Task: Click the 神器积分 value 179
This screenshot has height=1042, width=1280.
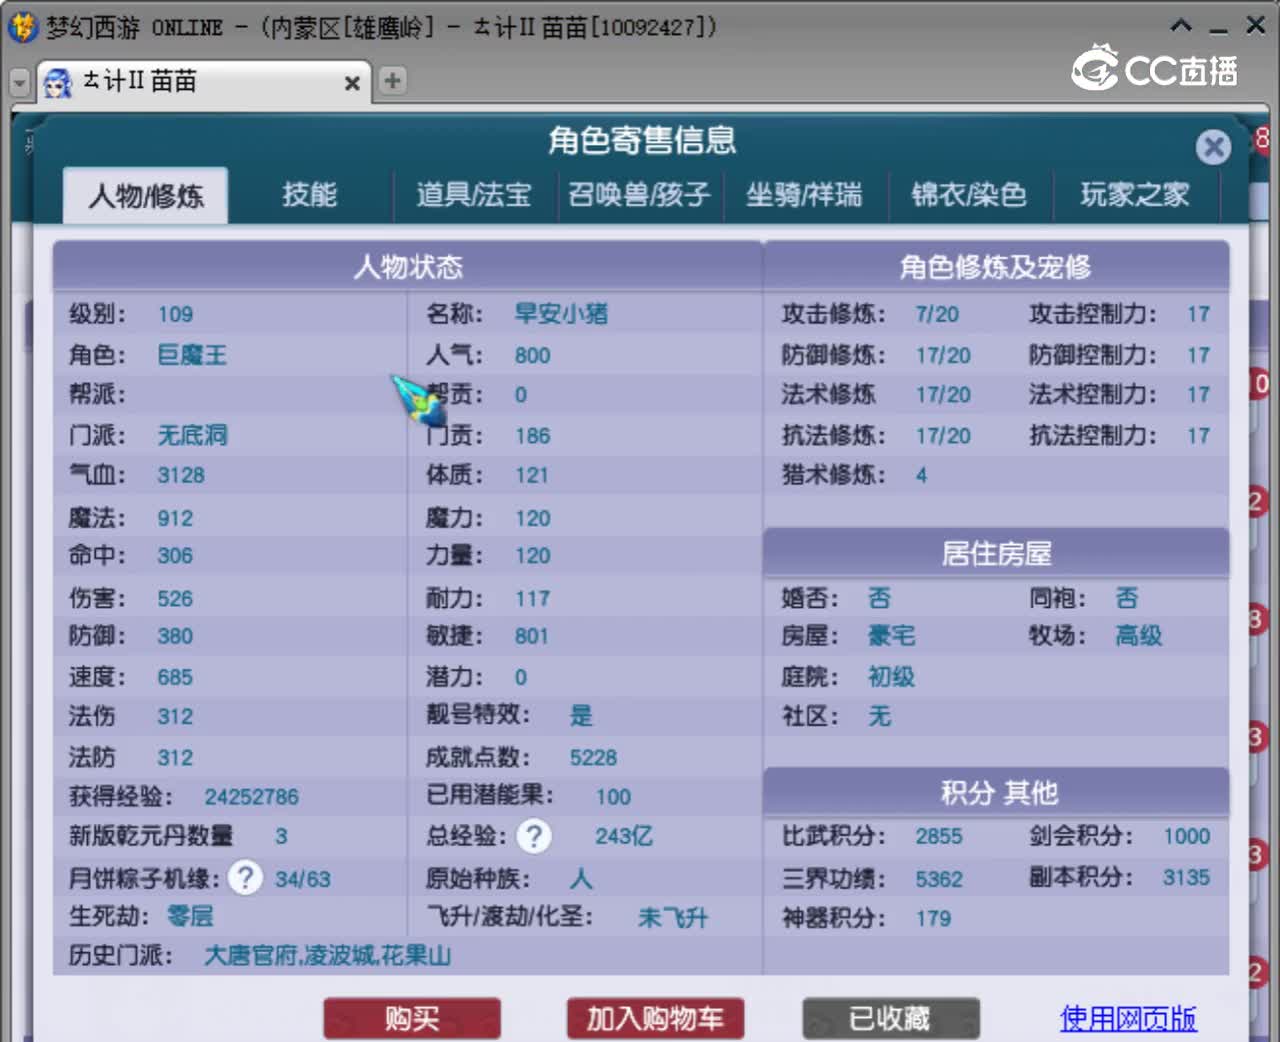Action: (x=933, y=918)
